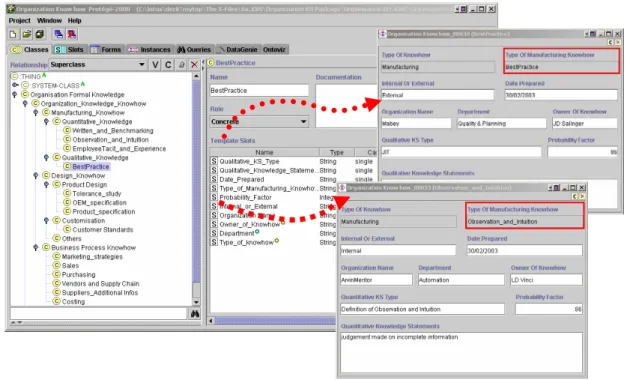Click the S icon of Qualitative_KS_Type slot
The image size is (627, 380).
214,161
